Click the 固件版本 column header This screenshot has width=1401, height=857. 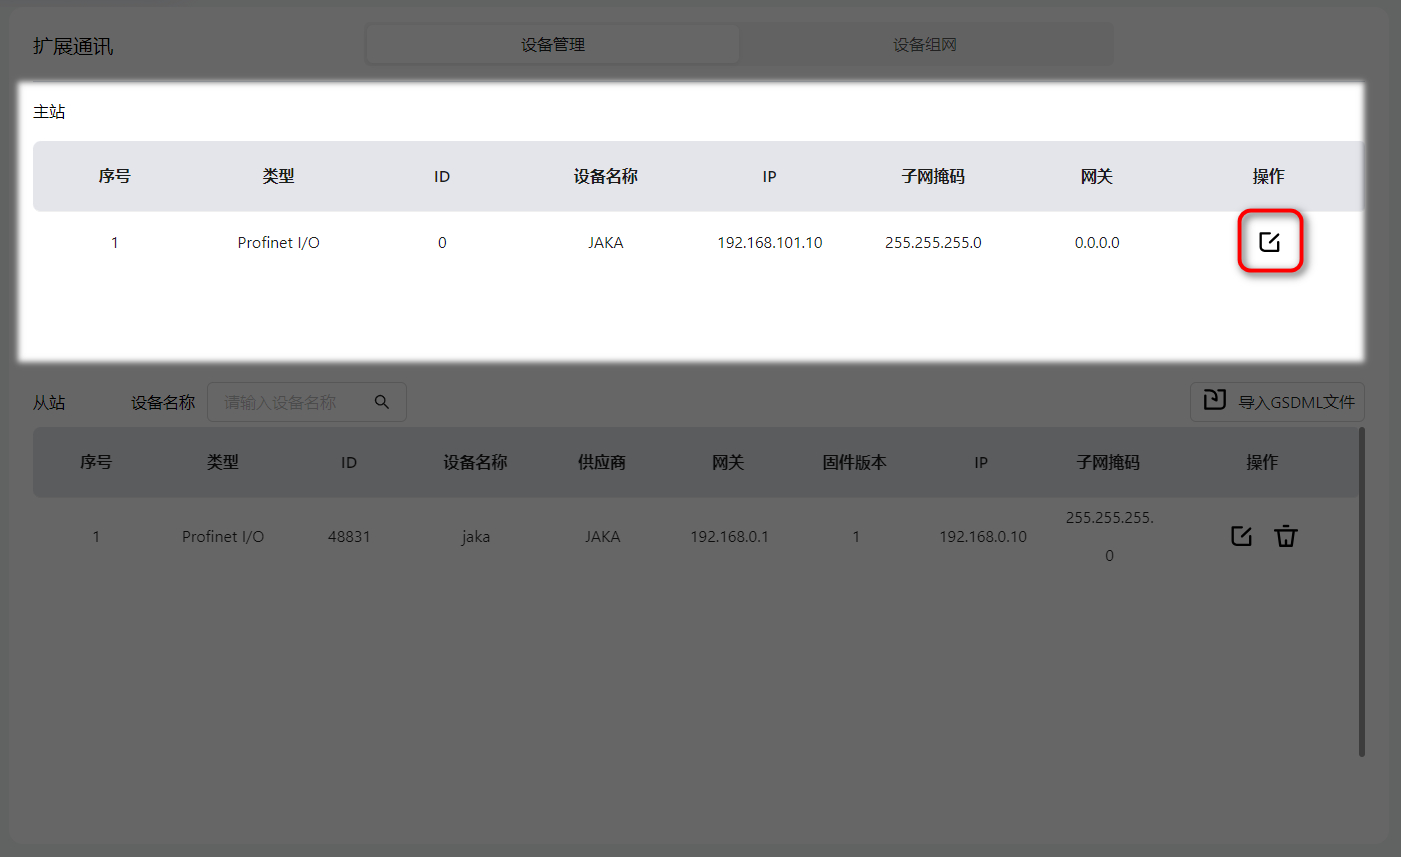[854, 462]
